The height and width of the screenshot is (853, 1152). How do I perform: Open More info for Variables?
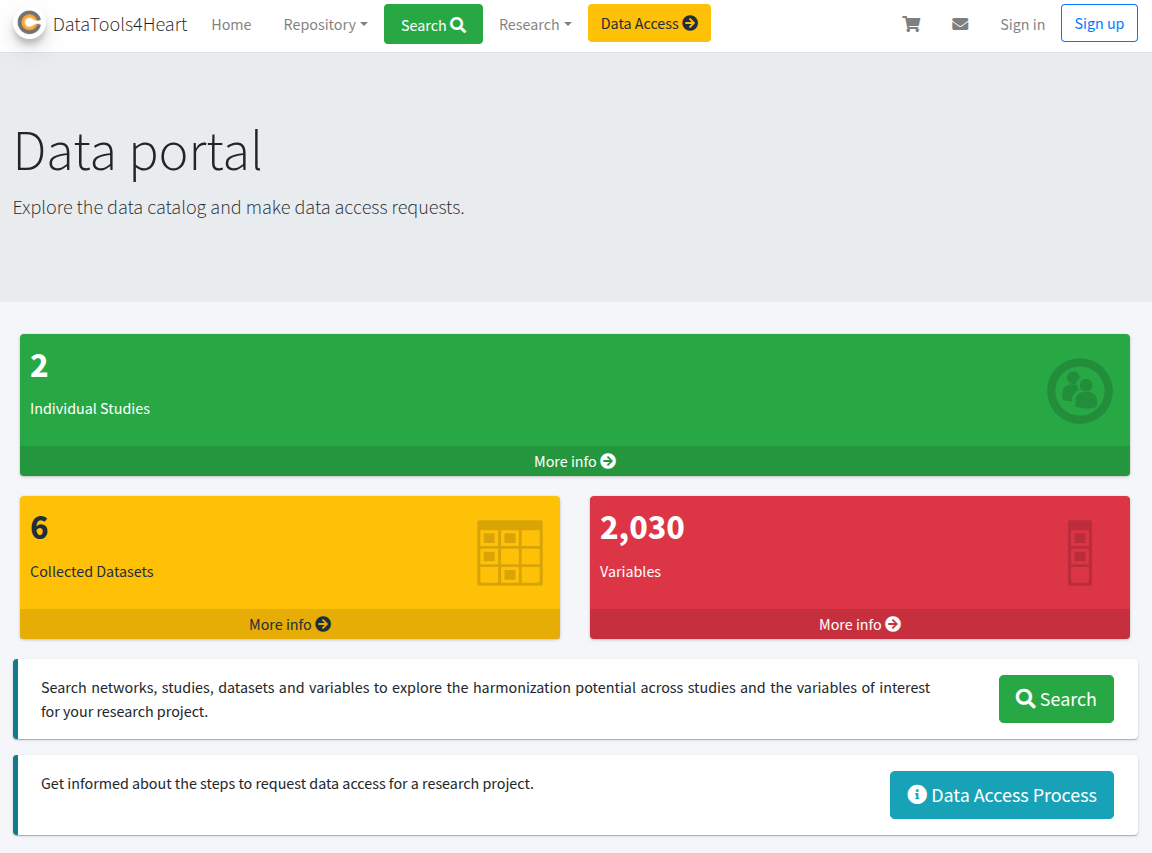pos(859,624)
